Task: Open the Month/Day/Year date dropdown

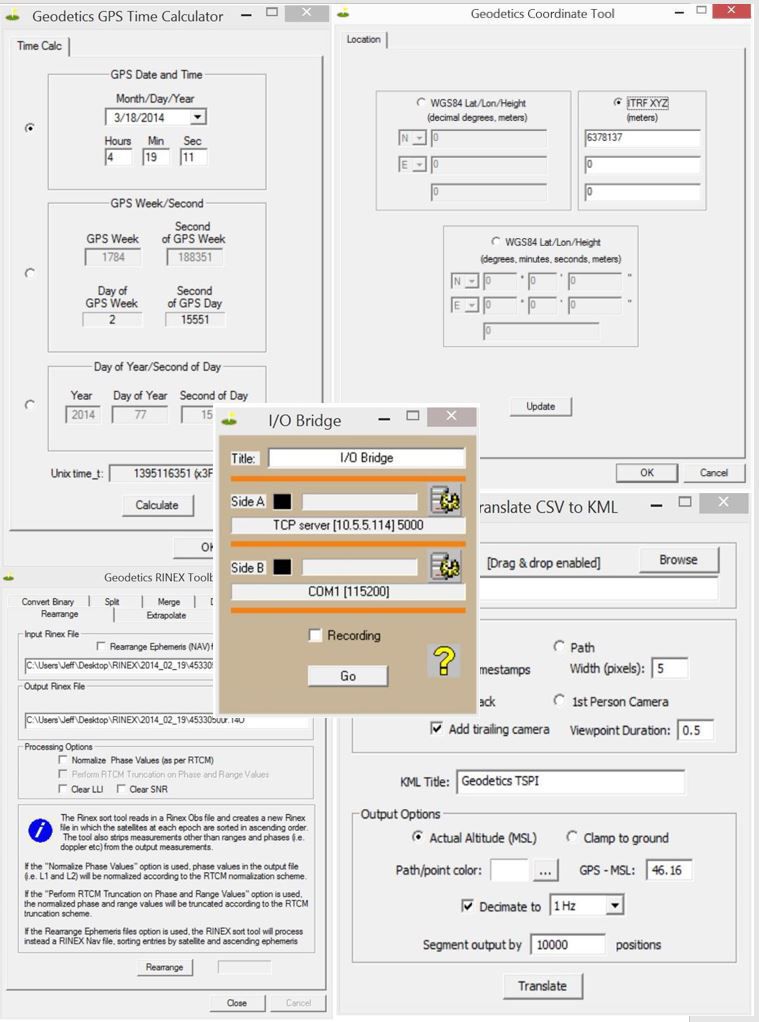Action: click(x=197, y=117)
